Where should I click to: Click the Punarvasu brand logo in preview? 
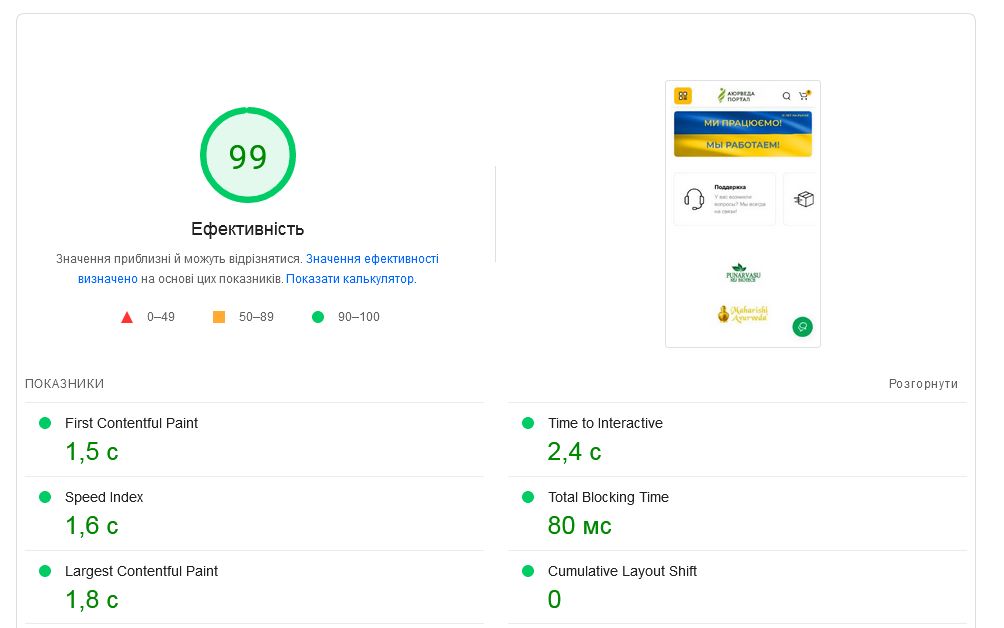coord(743,273)
